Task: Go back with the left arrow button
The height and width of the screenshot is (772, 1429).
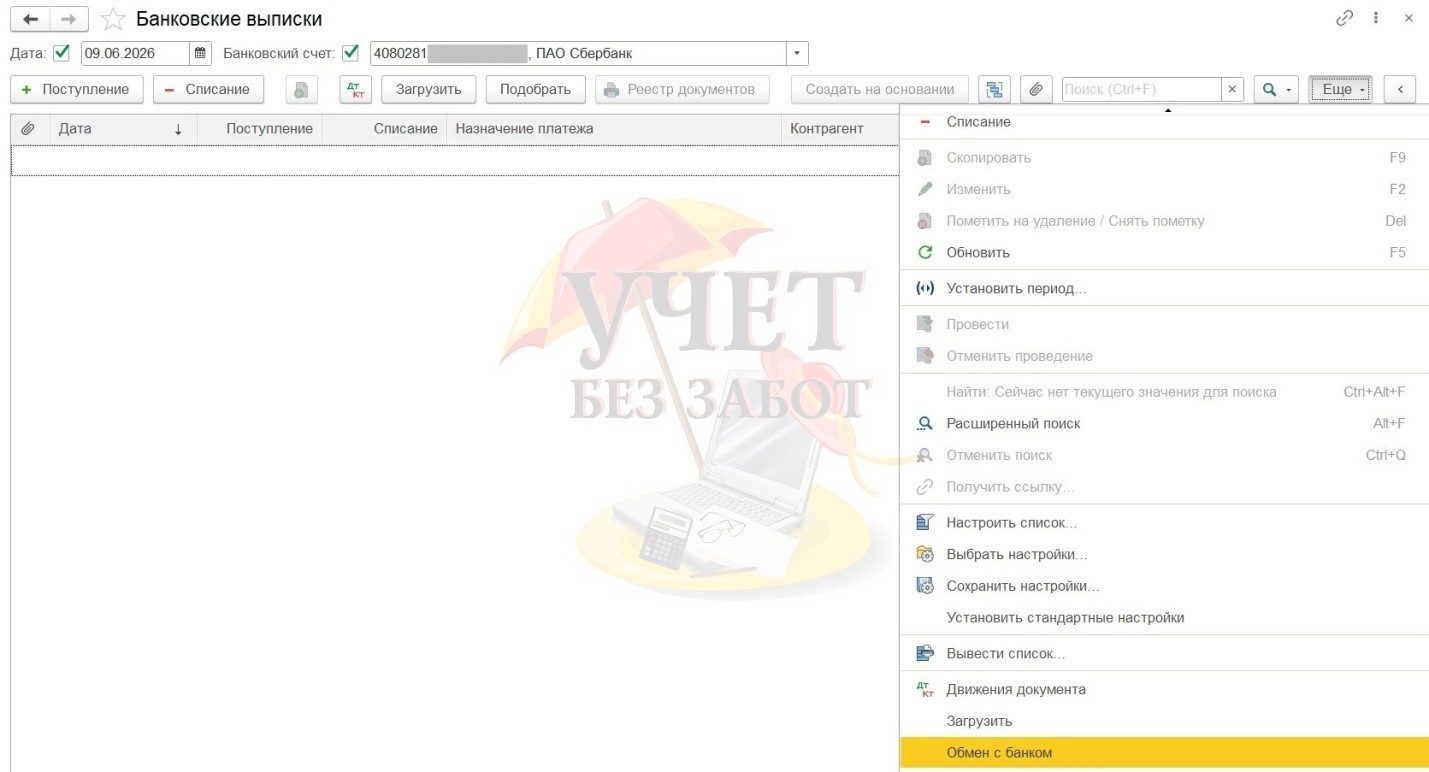Action: click(30, 19)
